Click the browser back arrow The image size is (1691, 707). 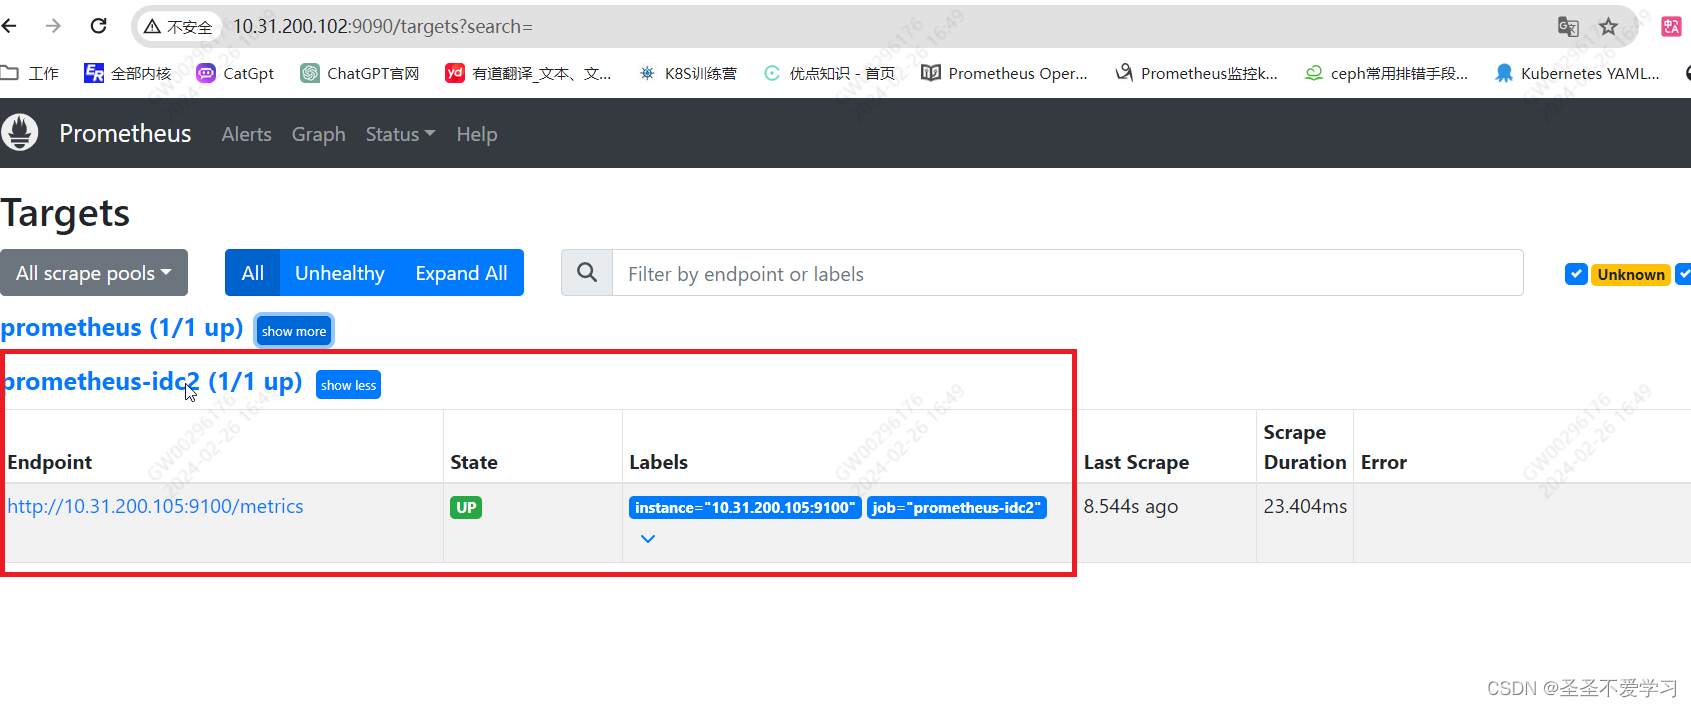point(9,26)
